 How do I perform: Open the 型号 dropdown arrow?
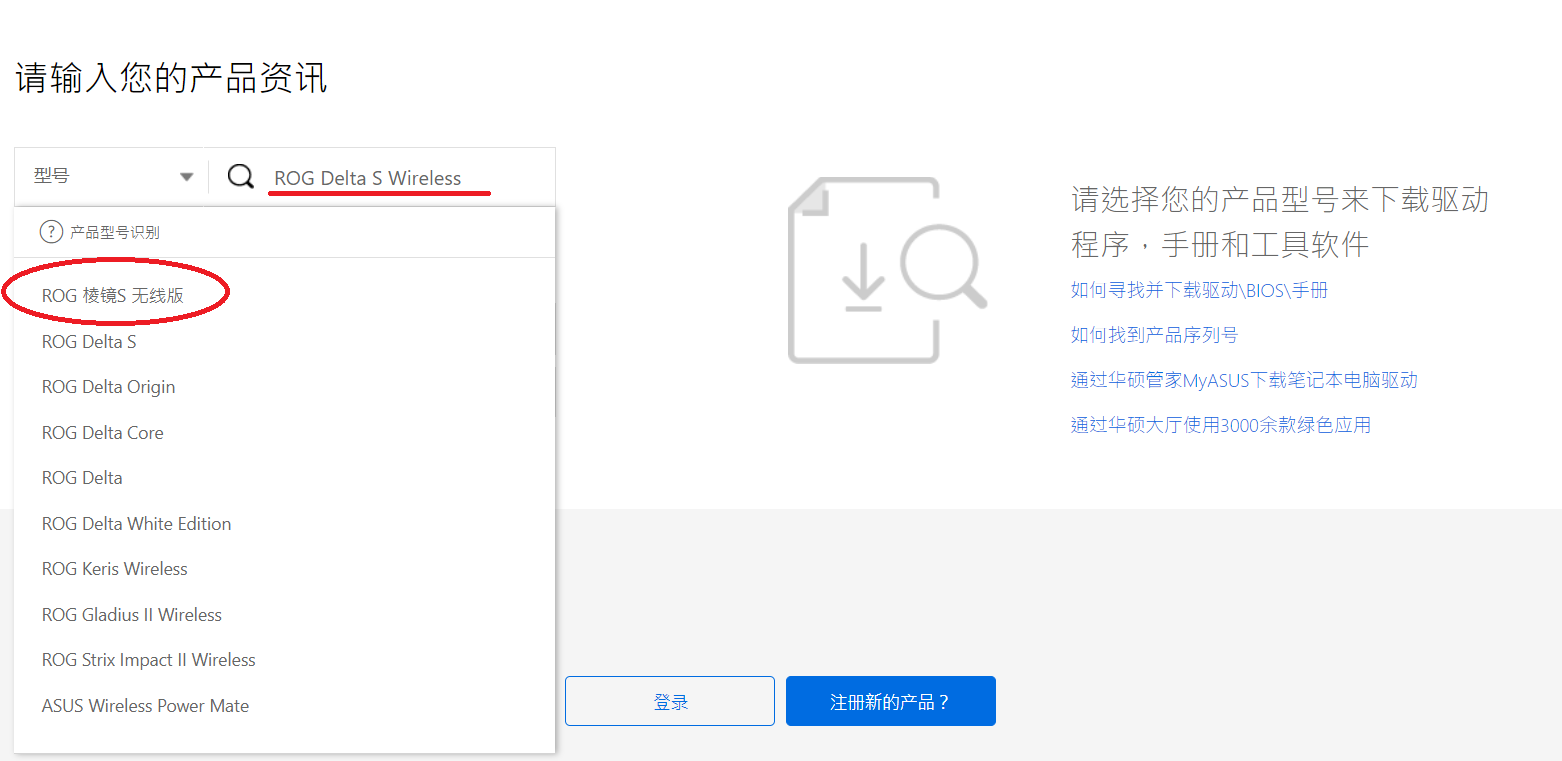186,177
